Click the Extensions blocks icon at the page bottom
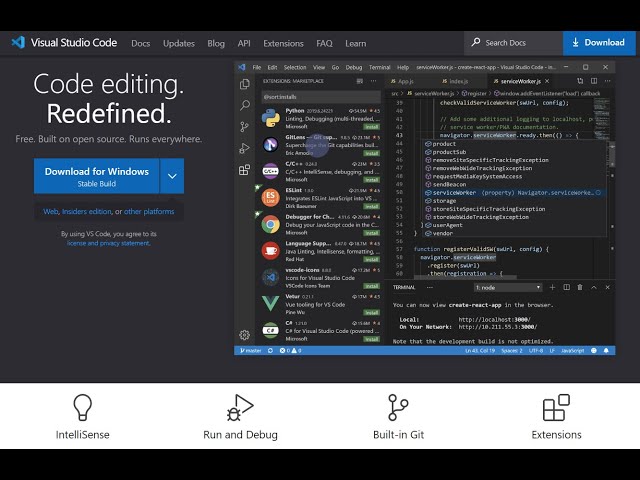The height and width of the screenshot is (480, 640). [556, 407]
